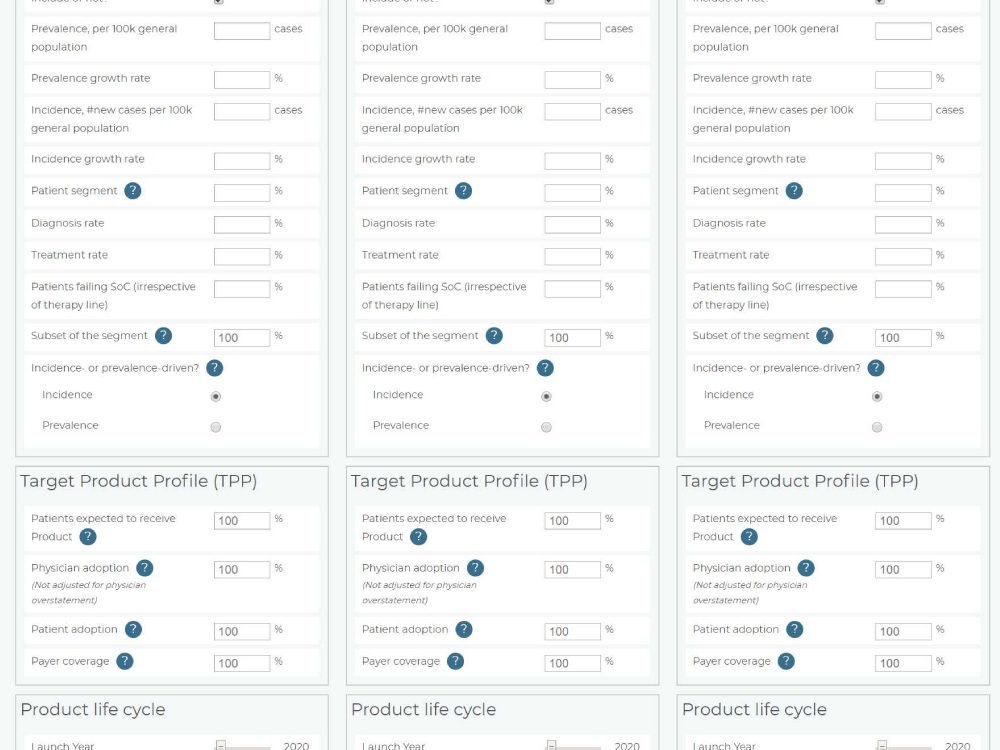The height and width of the screenshot is (750, 1000).
Task: Click the Patients failing SoC input, middle column
Action: click(571, 288)
